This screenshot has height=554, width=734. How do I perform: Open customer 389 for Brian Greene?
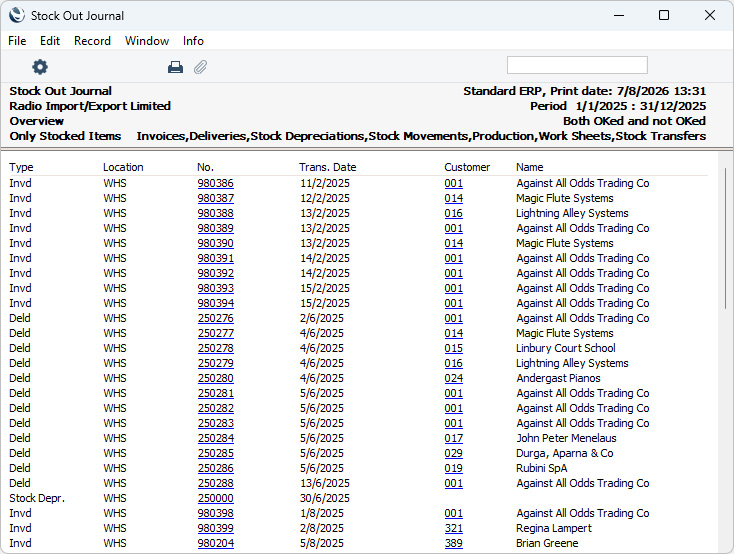(454, 543)
